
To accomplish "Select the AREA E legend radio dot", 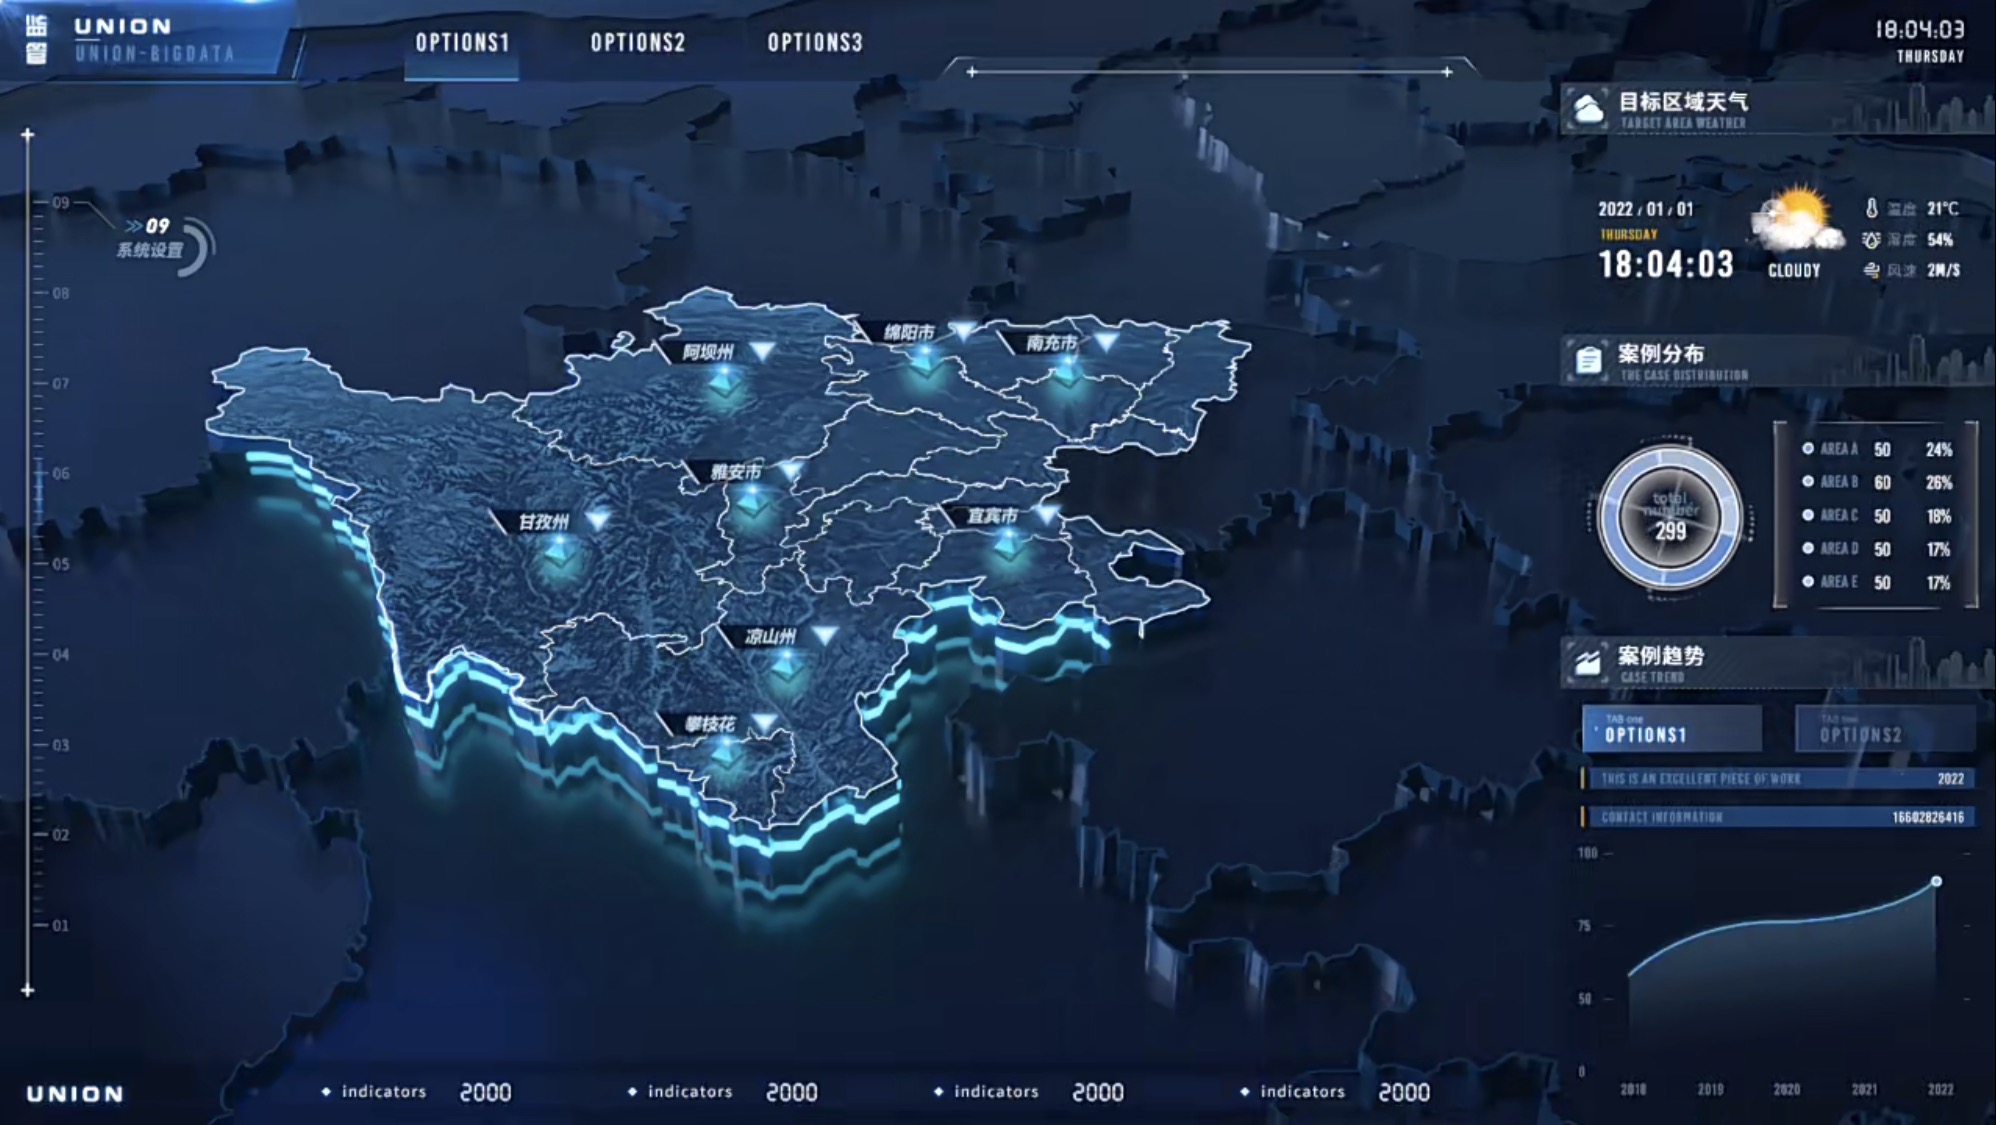I will (1808, 581).
